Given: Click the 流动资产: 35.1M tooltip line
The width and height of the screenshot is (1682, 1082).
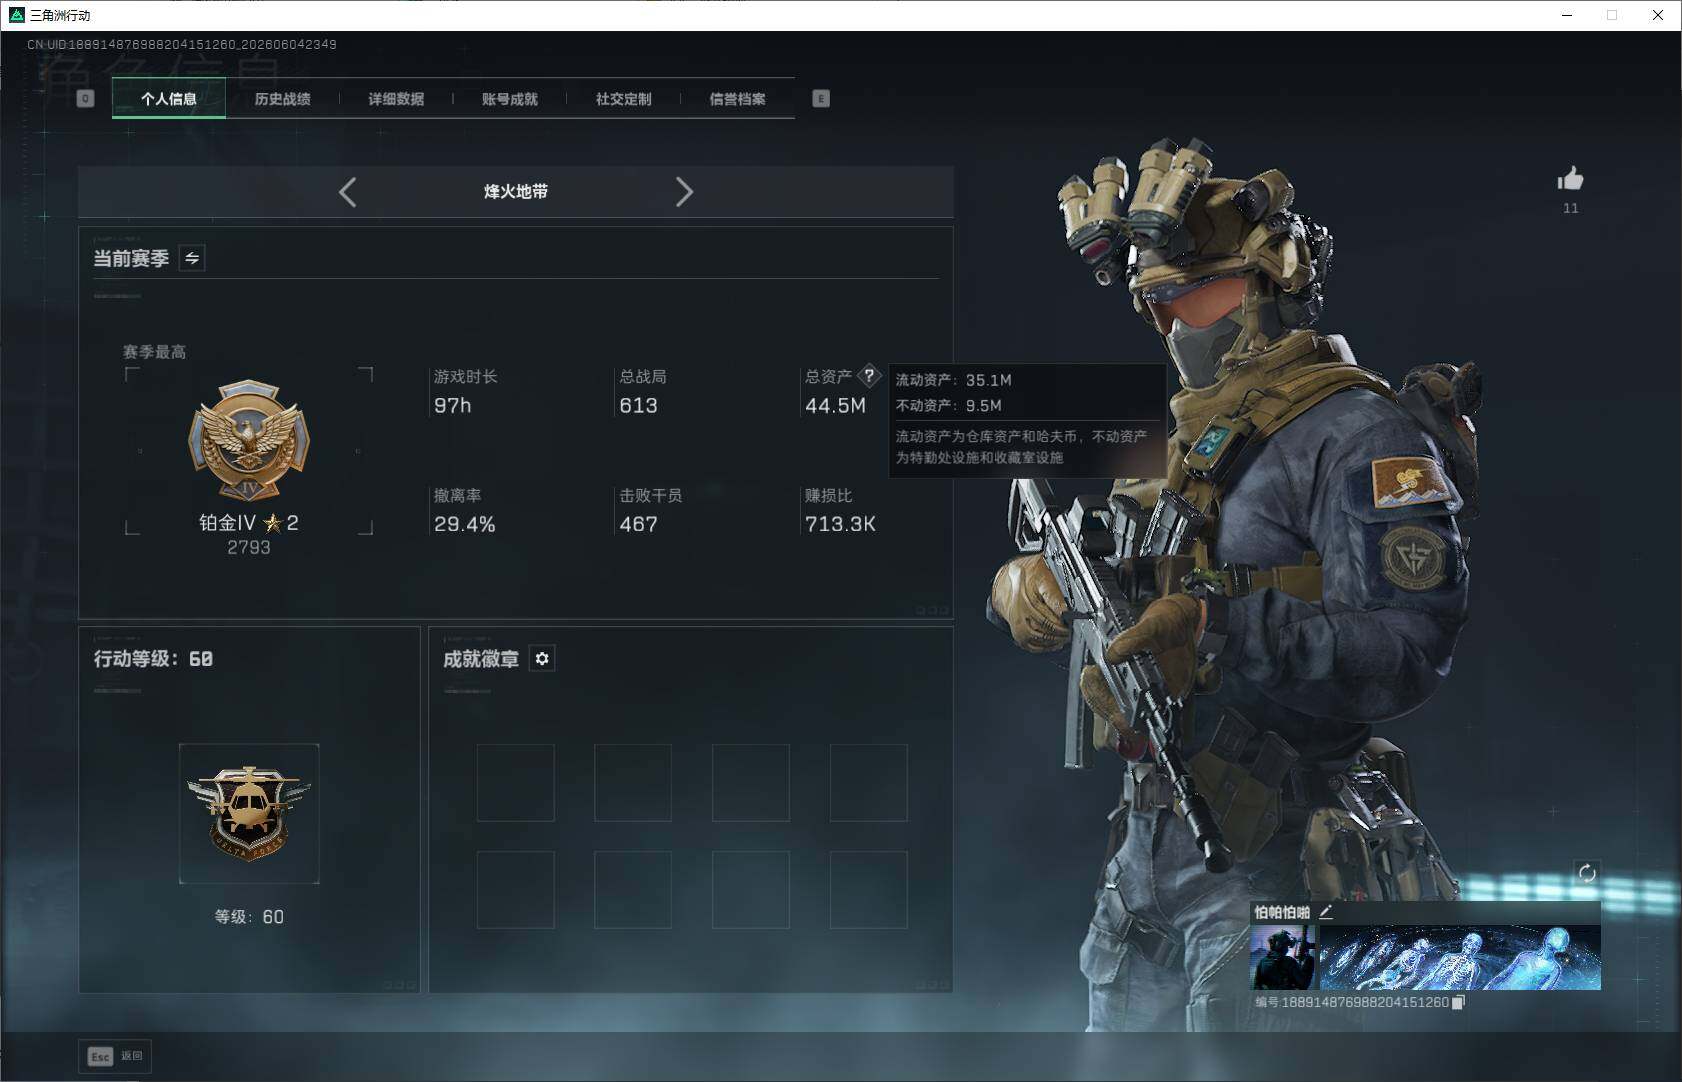Looking at the screenshot, I should click(x=953, y=380).
